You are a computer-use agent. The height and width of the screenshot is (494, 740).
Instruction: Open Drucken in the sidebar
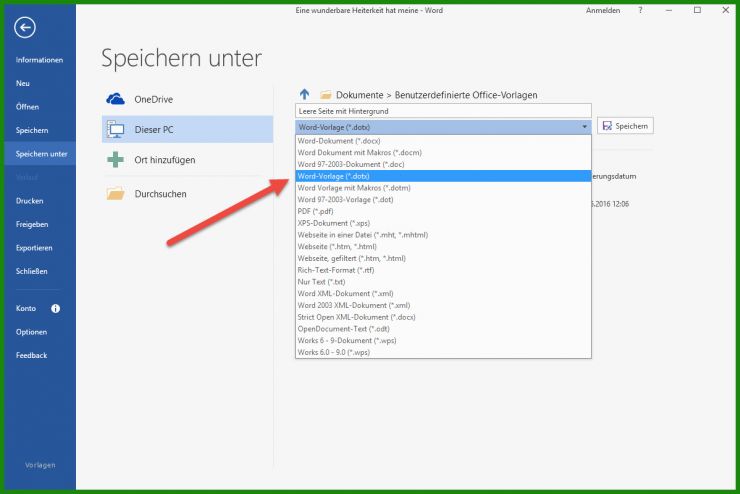click(x=29, y=201)
